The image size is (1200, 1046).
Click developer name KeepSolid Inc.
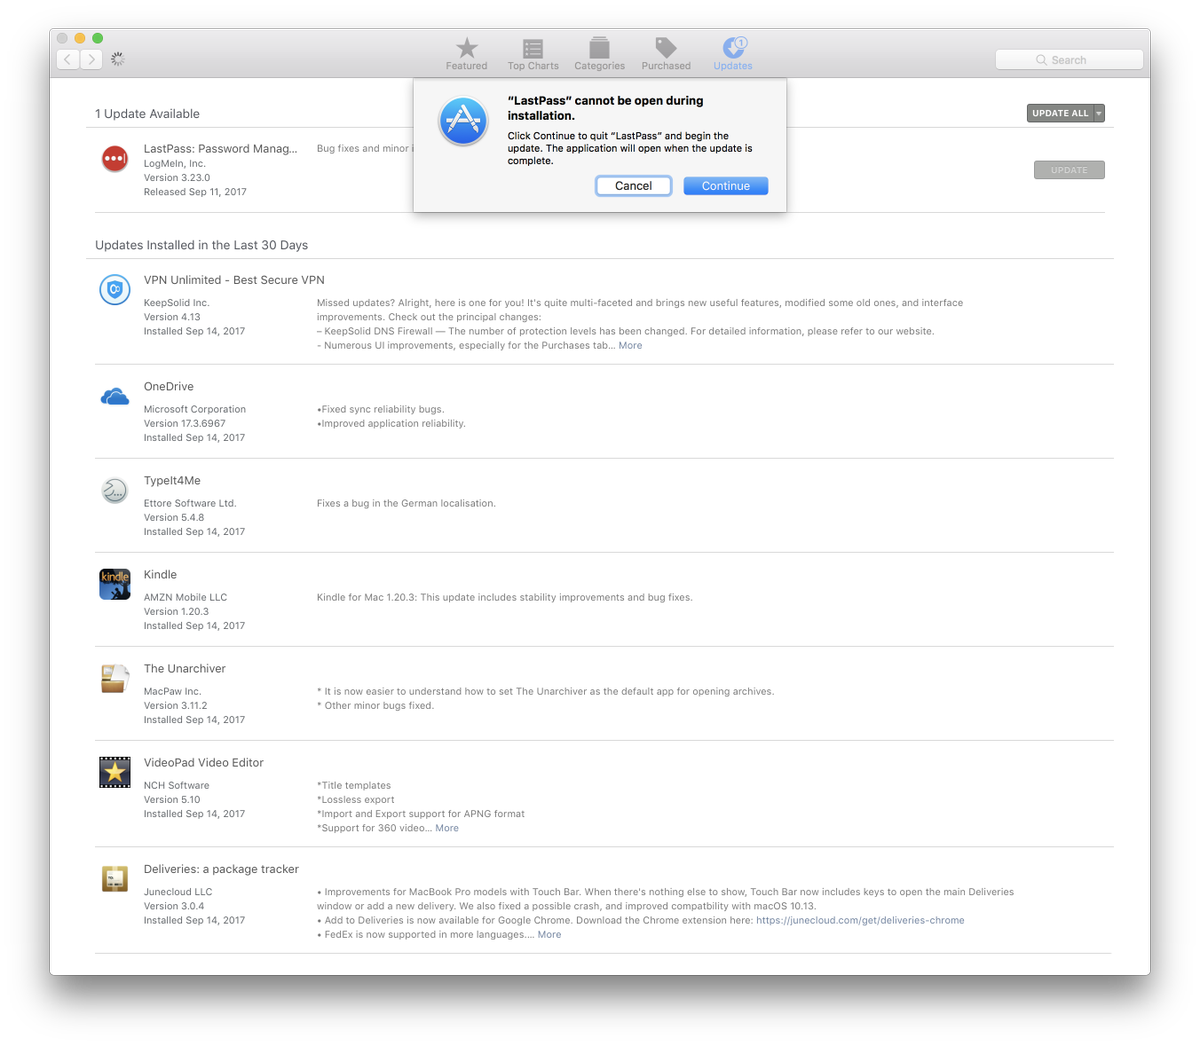tap(177, 303)
